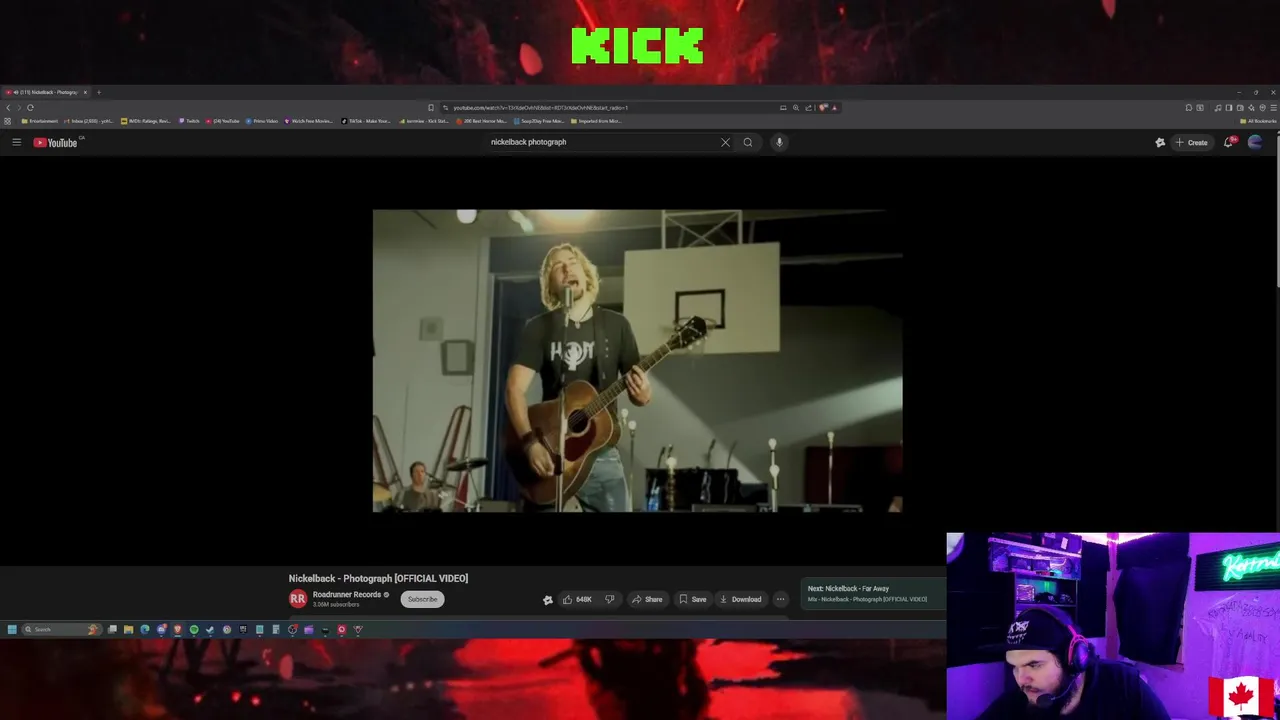Open YouTube notifications bell
The image size is (1280, 720).
click(x=1229, y=142)
